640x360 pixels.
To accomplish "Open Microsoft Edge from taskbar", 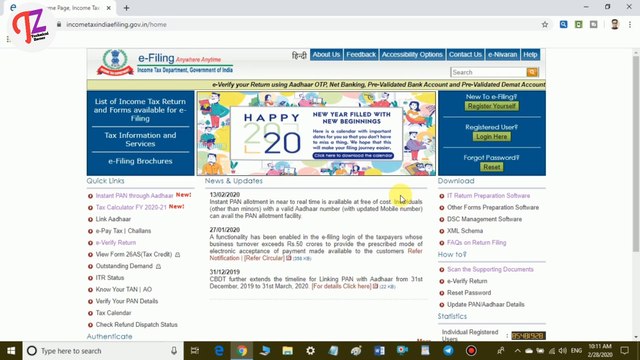I will [219, 351].
